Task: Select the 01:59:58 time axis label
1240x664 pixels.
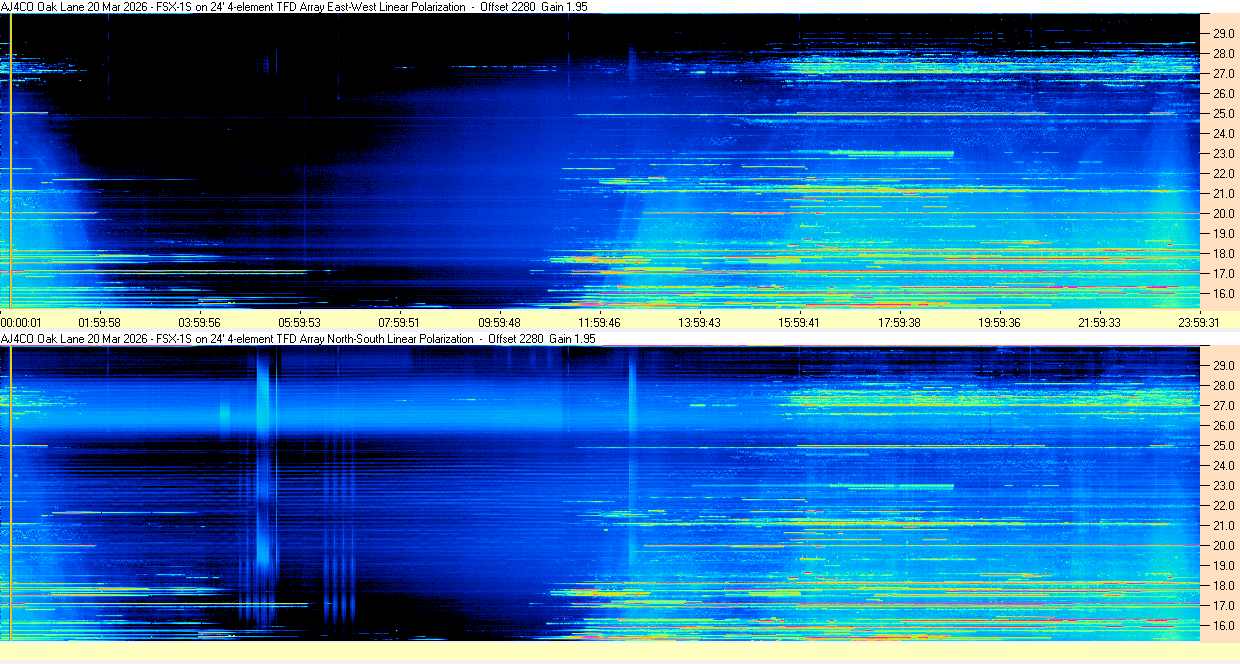Action: click(x=100, y=322)
